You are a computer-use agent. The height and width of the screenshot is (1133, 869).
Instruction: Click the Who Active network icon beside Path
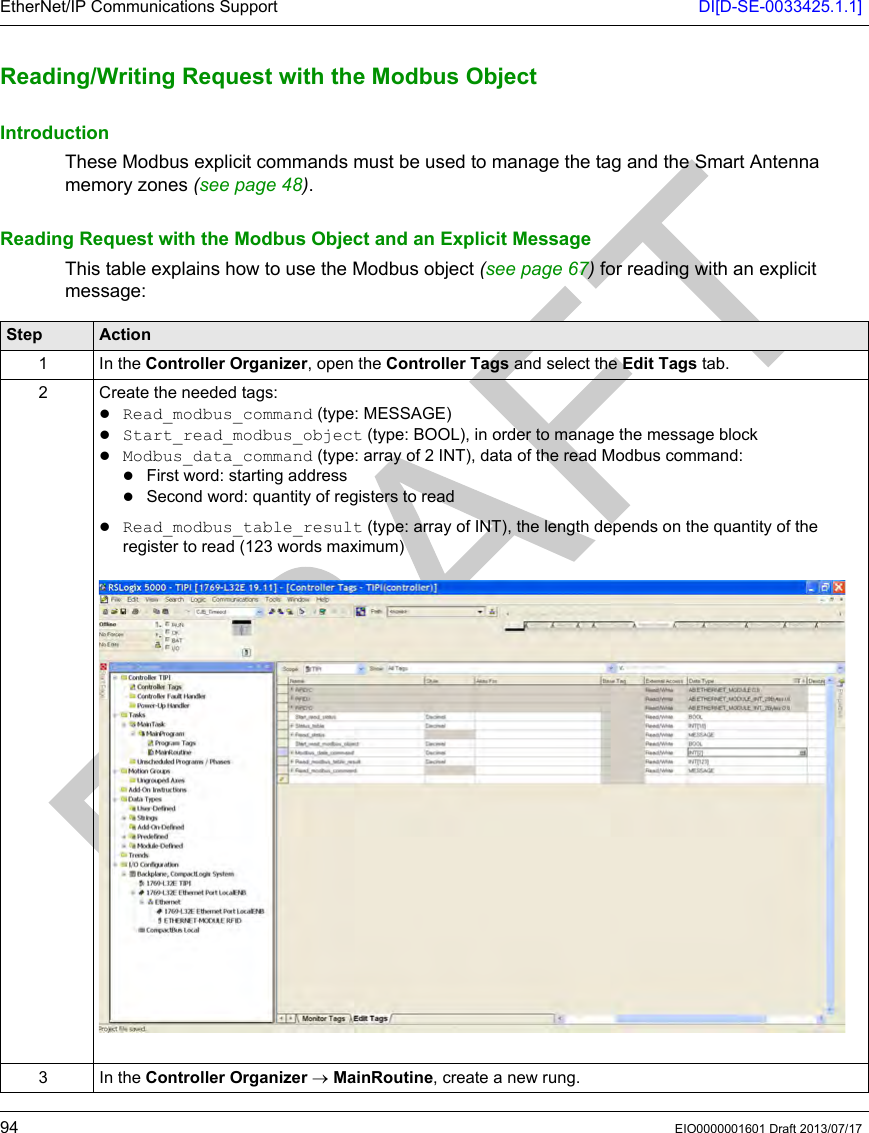pyautogui.click(x=492, y=612)
